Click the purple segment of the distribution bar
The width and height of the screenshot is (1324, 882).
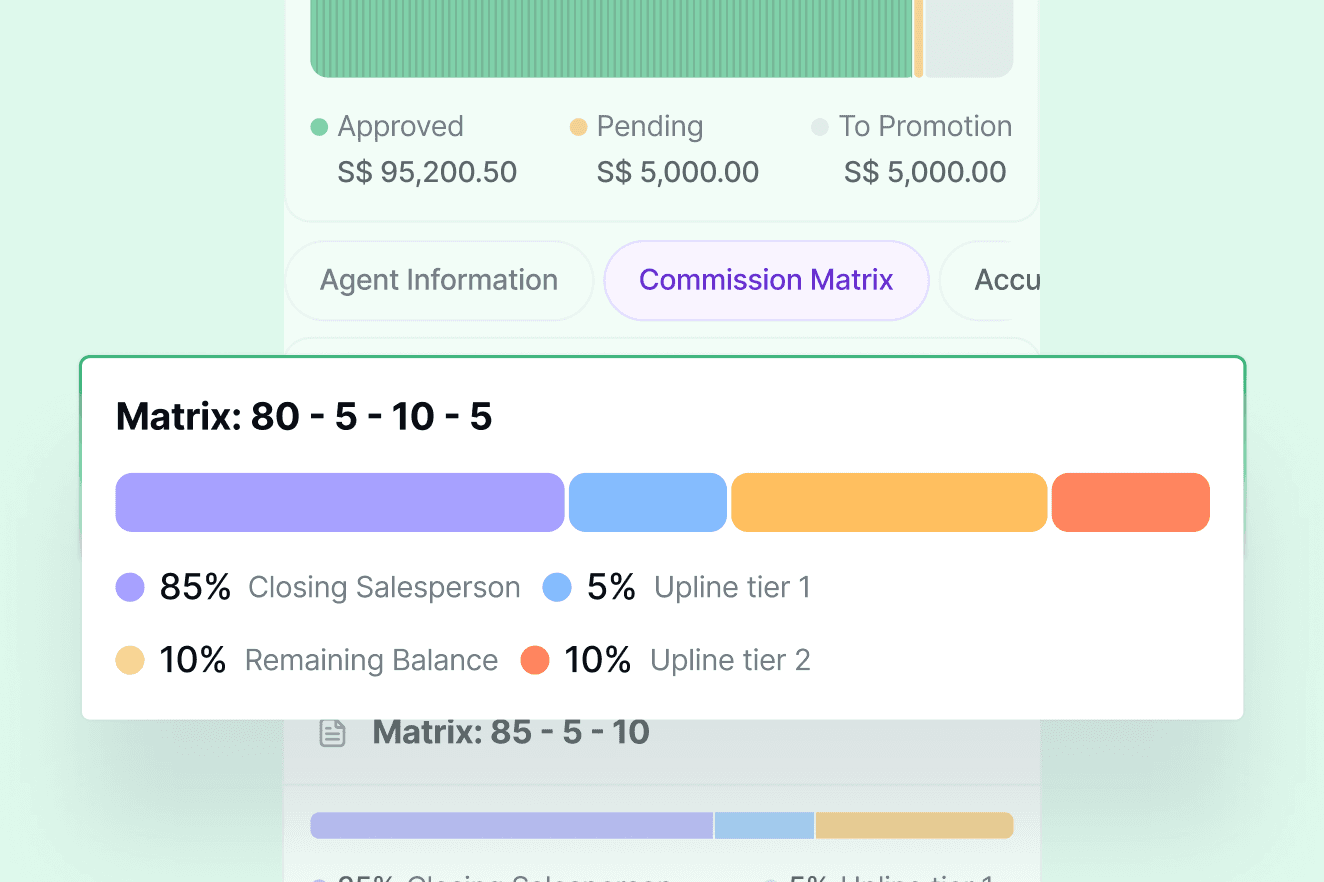point(340,502)
